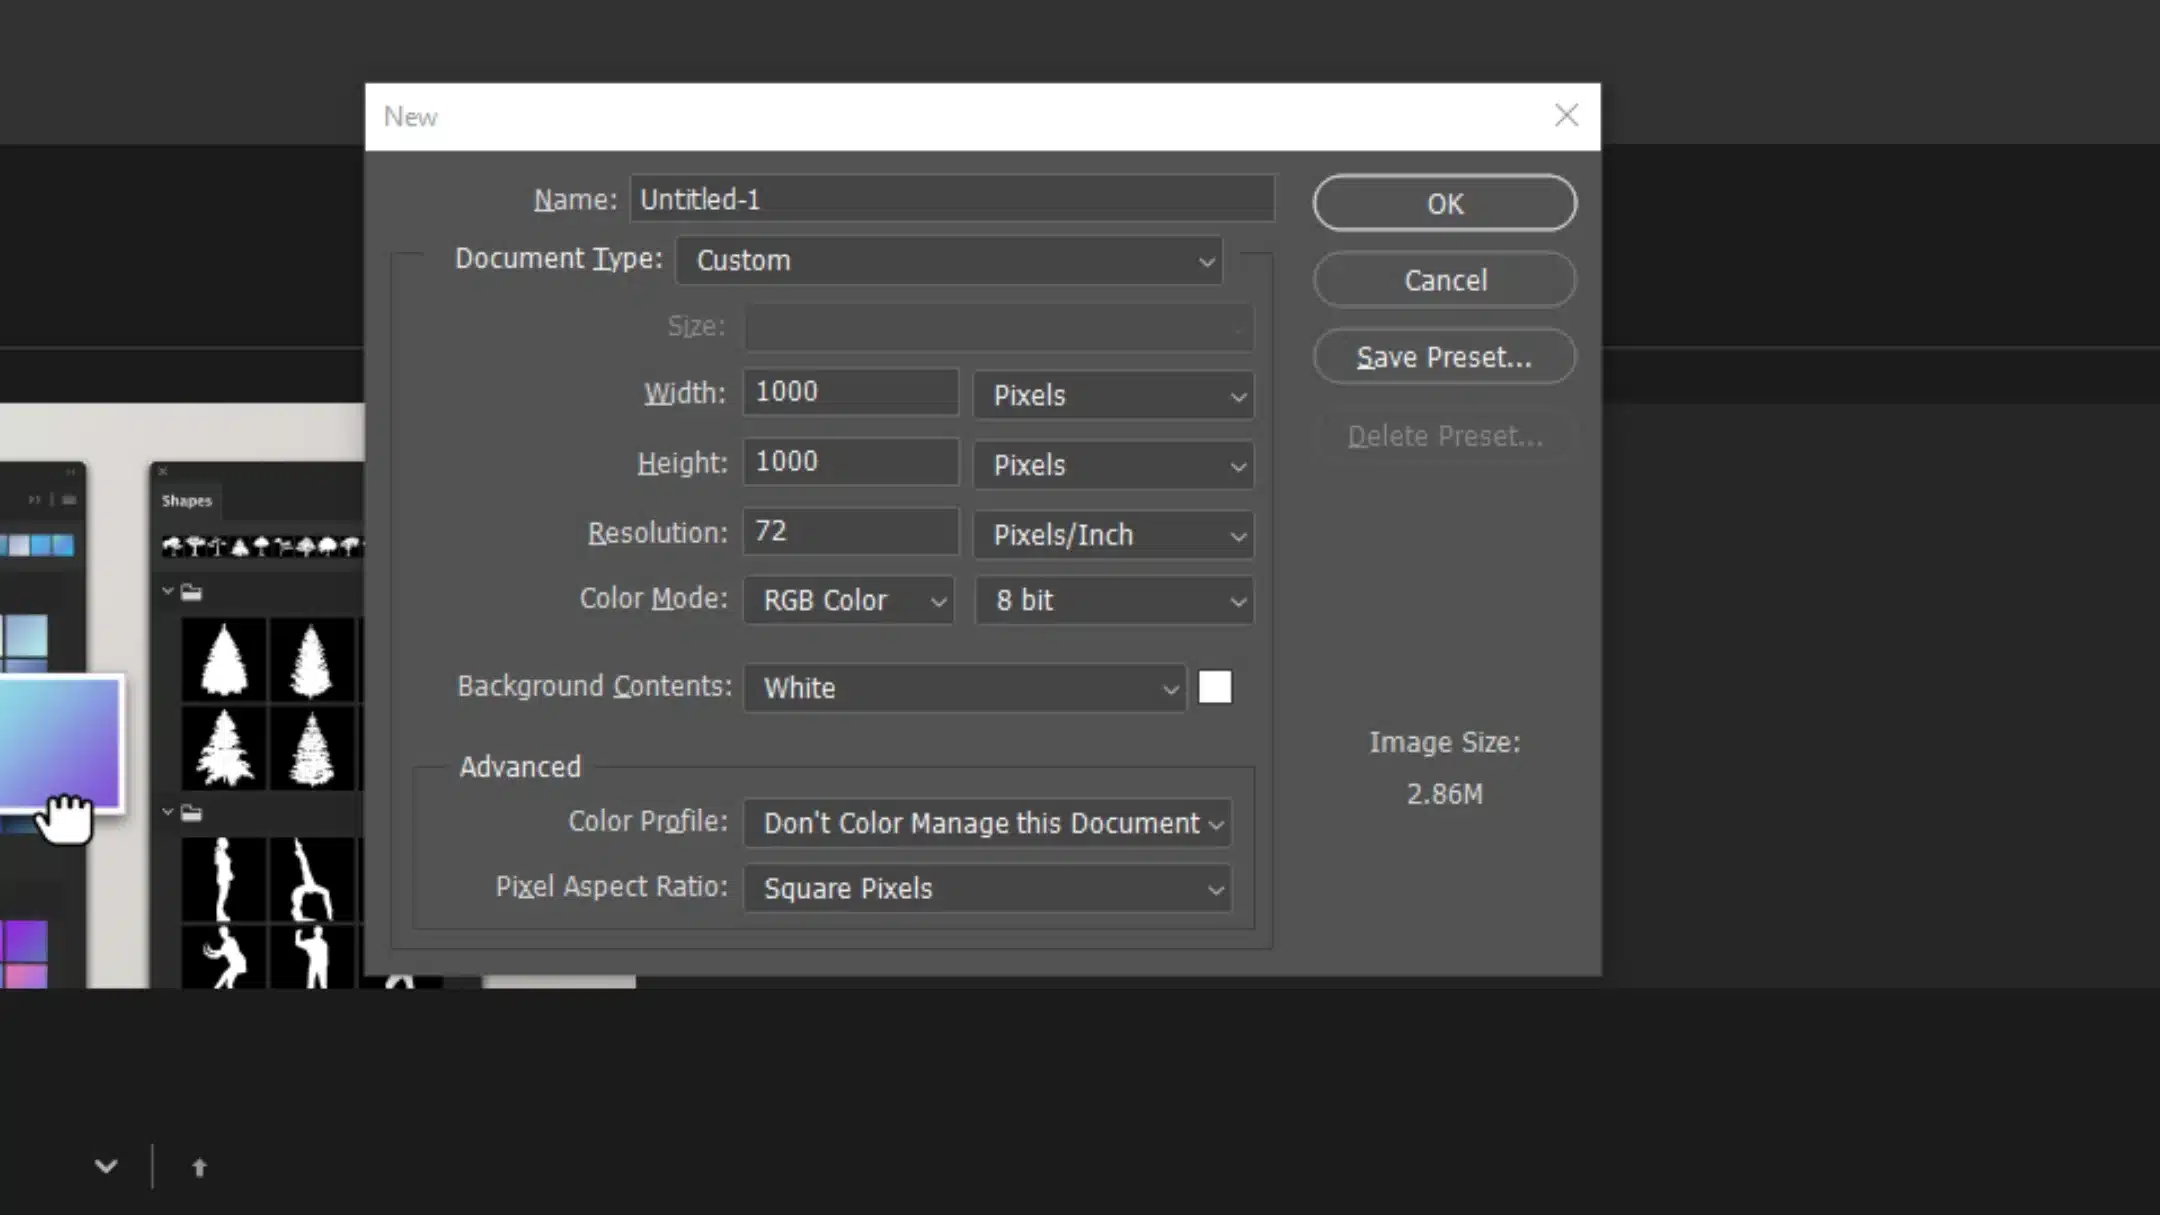
Task: Click the White background color swatch
Action: (x=1214, y=685)
